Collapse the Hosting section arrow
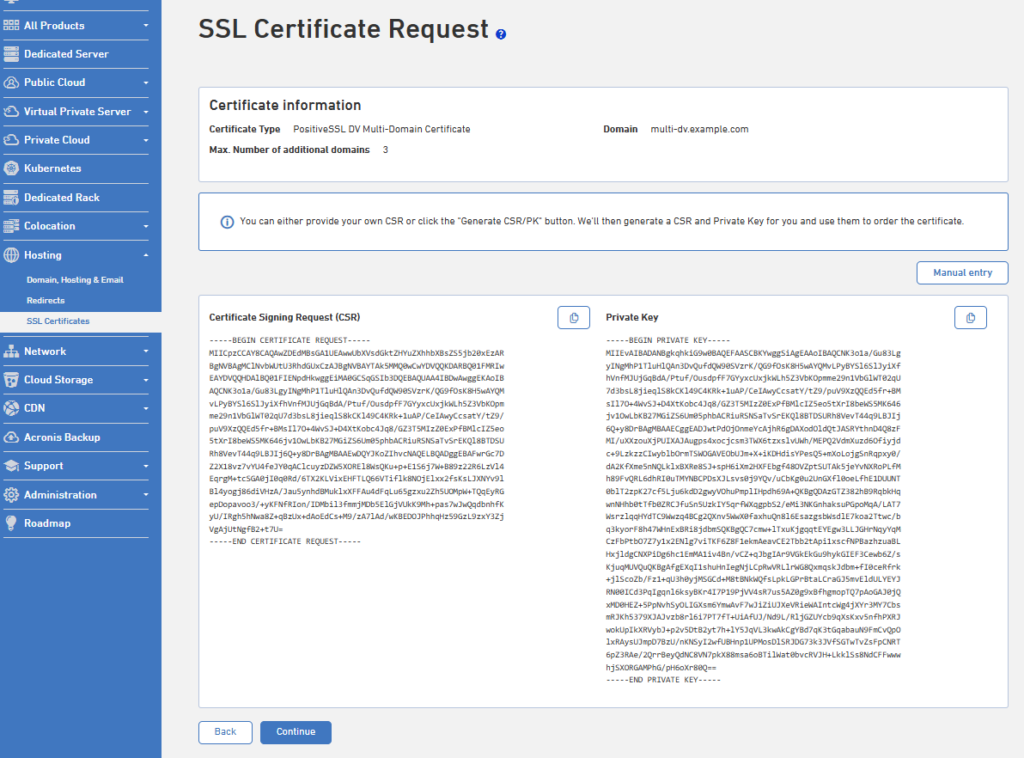Image resolution: width=1024 pixels, height=758 pixels. 146,255
